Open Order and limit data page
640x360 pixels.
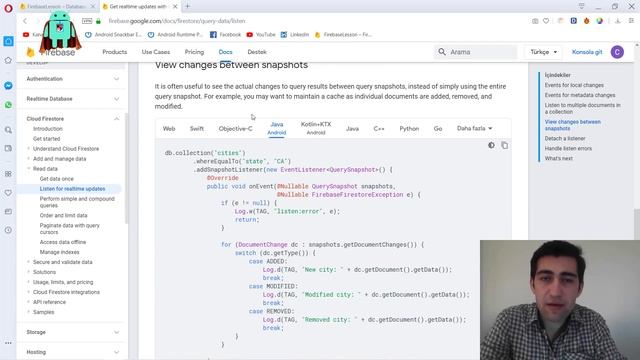[x=63, y=215]
